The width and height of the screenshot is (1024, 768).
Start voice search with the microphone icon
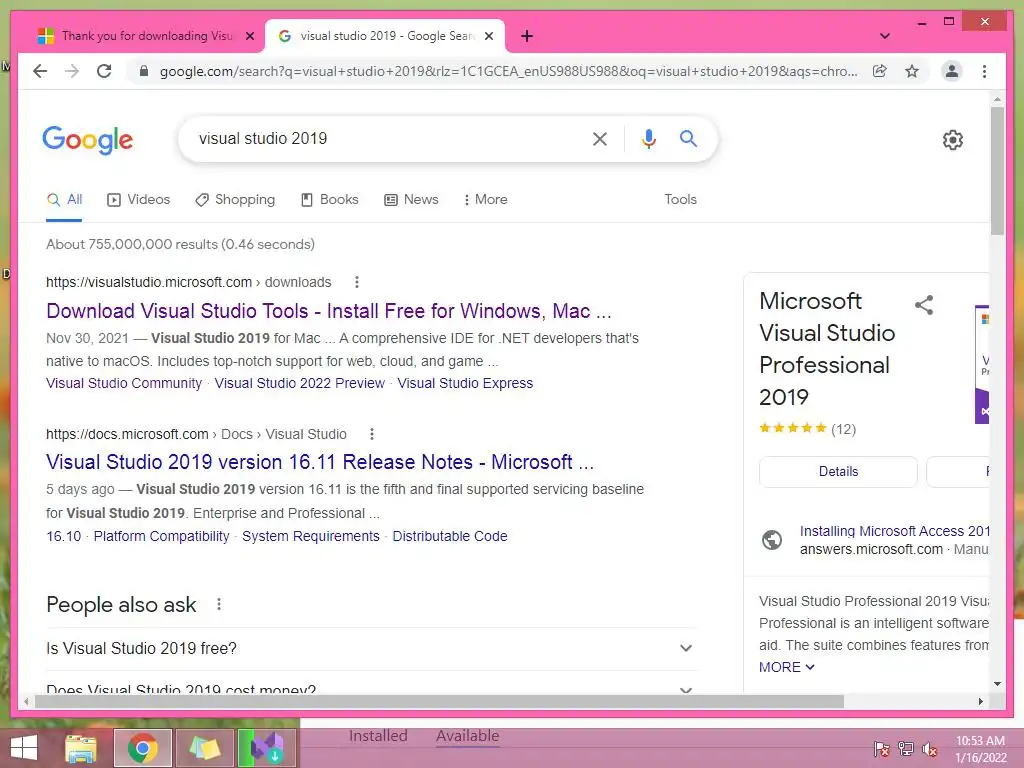pos(648,138)
